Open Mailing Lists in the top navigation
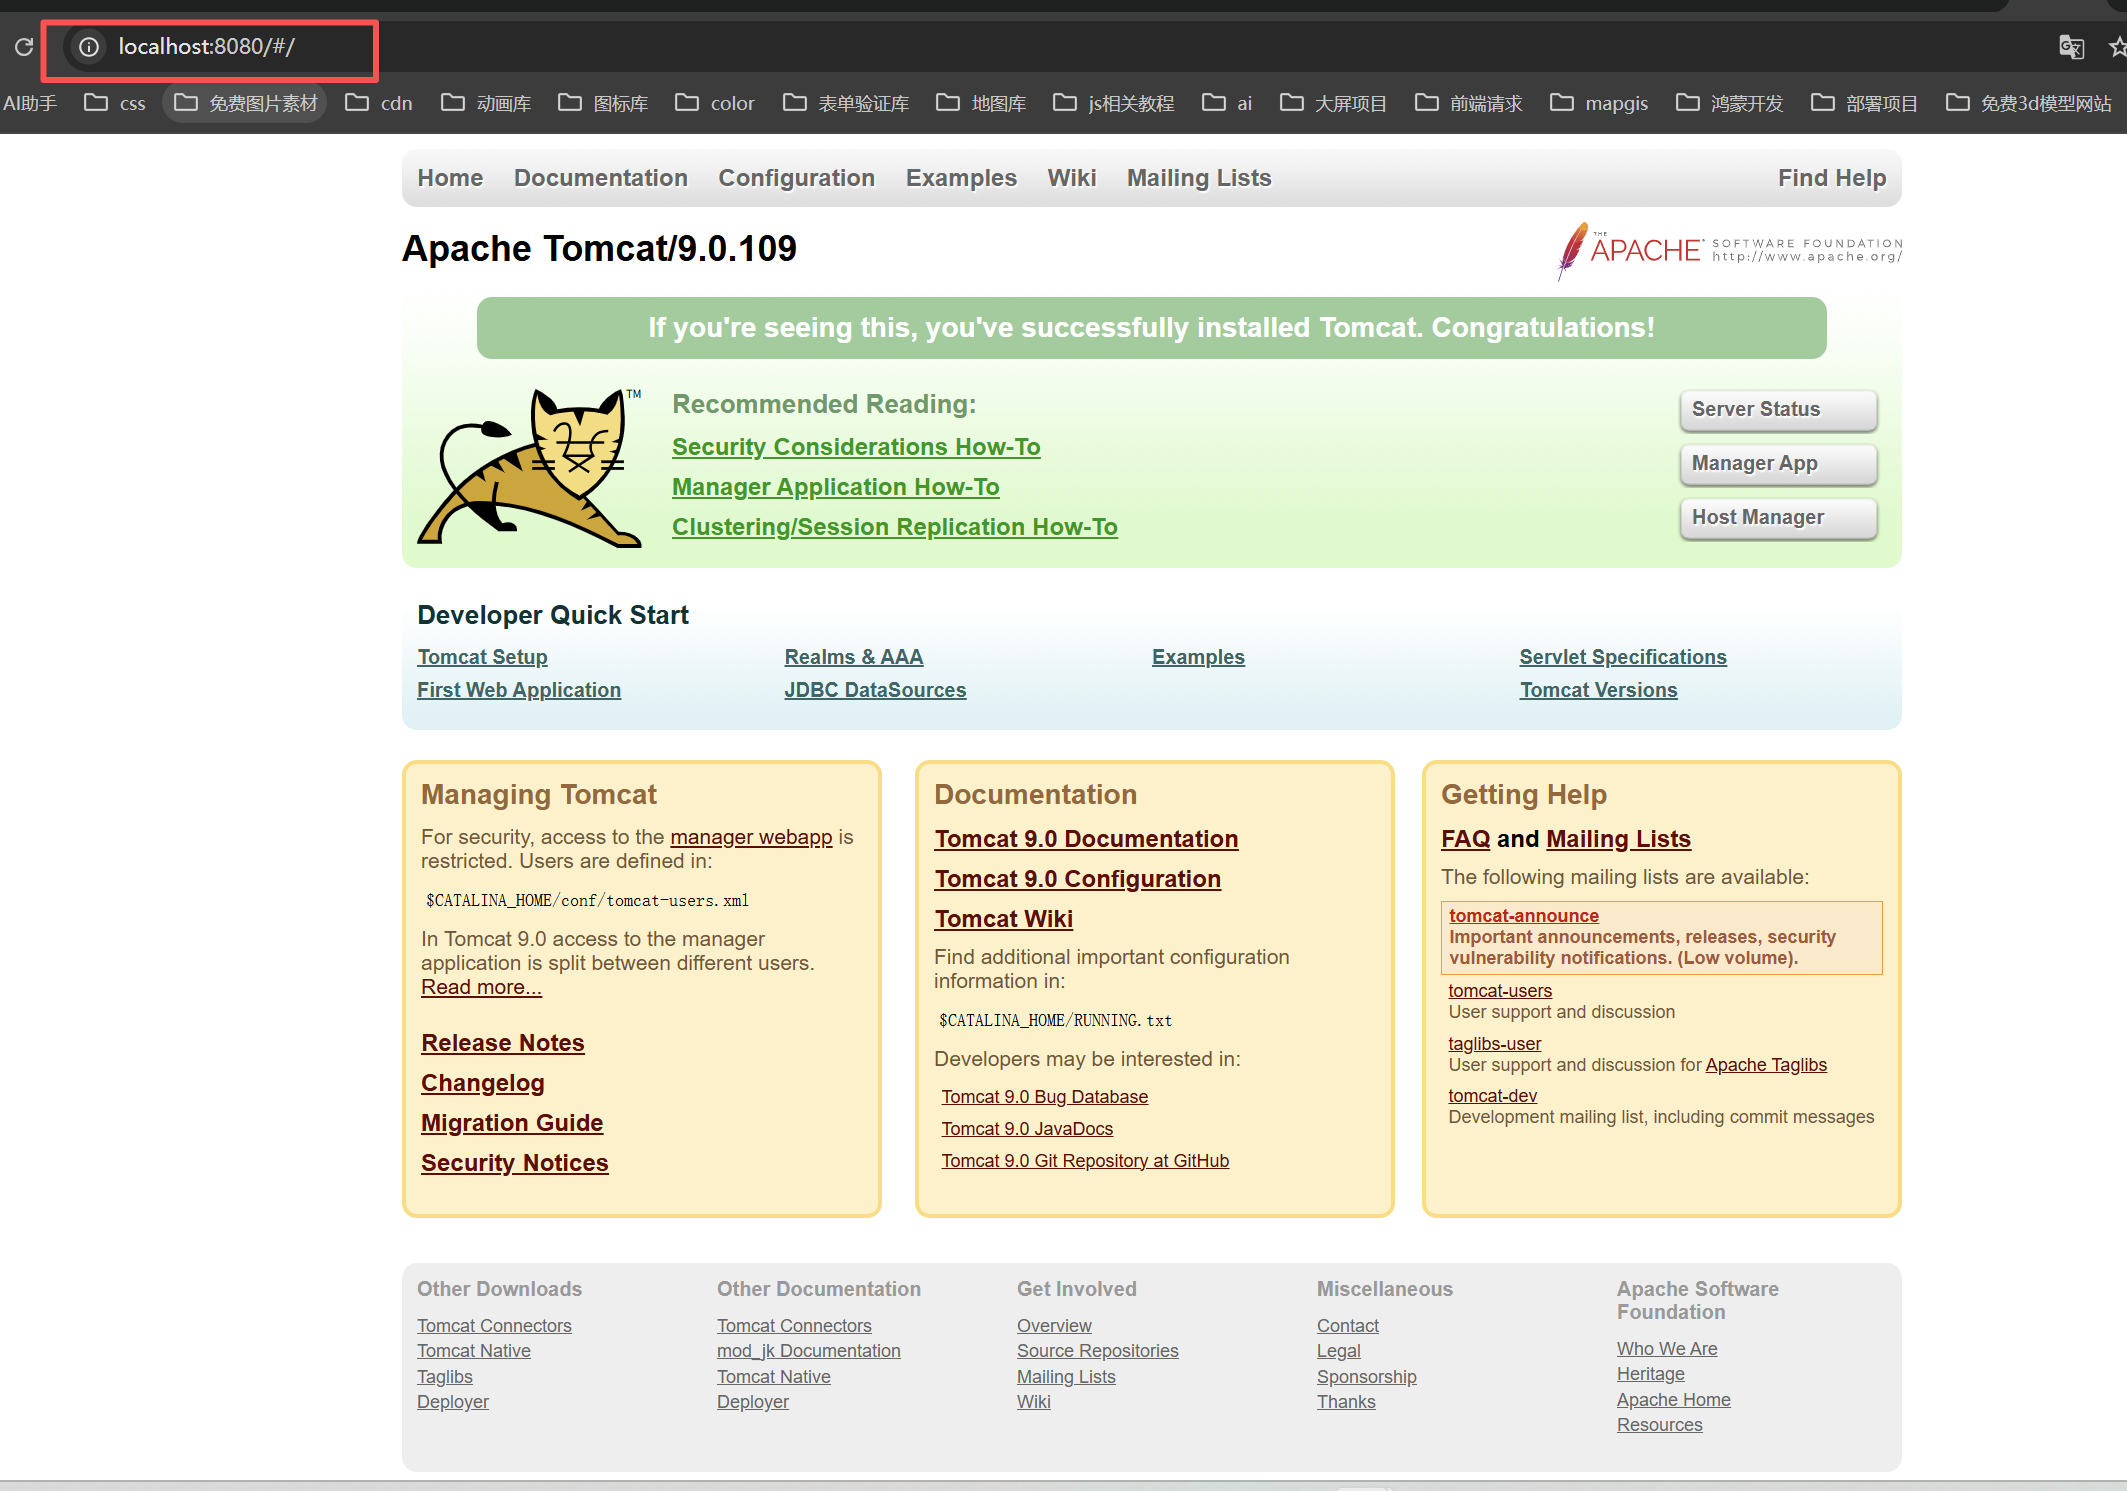 pos(1199,178)
